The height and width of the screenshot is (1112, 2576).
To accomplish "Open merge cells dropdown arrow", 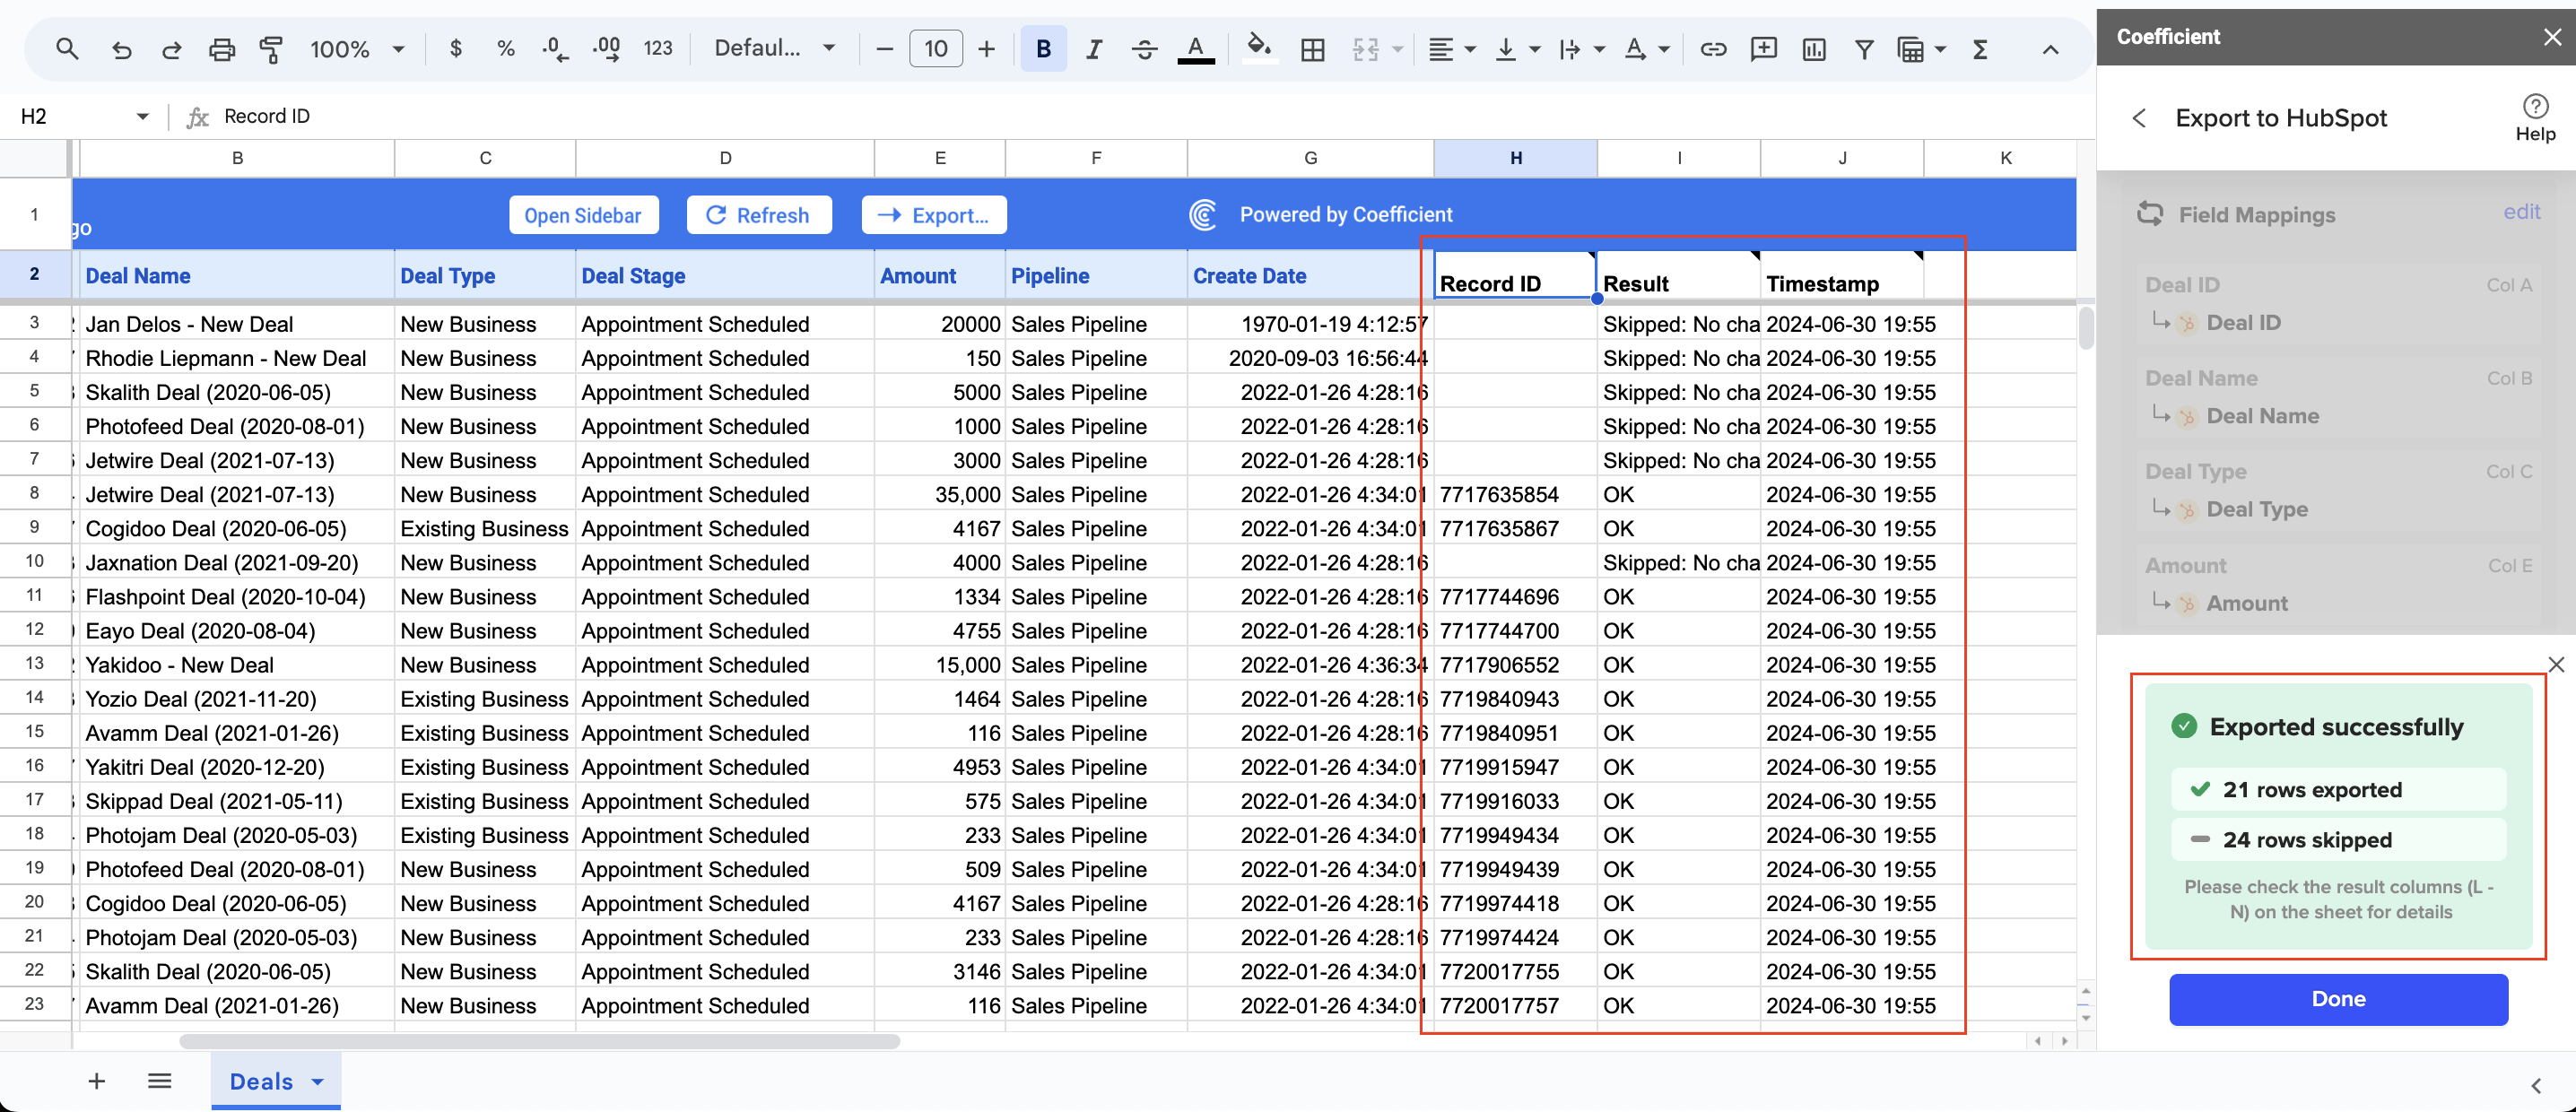I will [1398, 48].
